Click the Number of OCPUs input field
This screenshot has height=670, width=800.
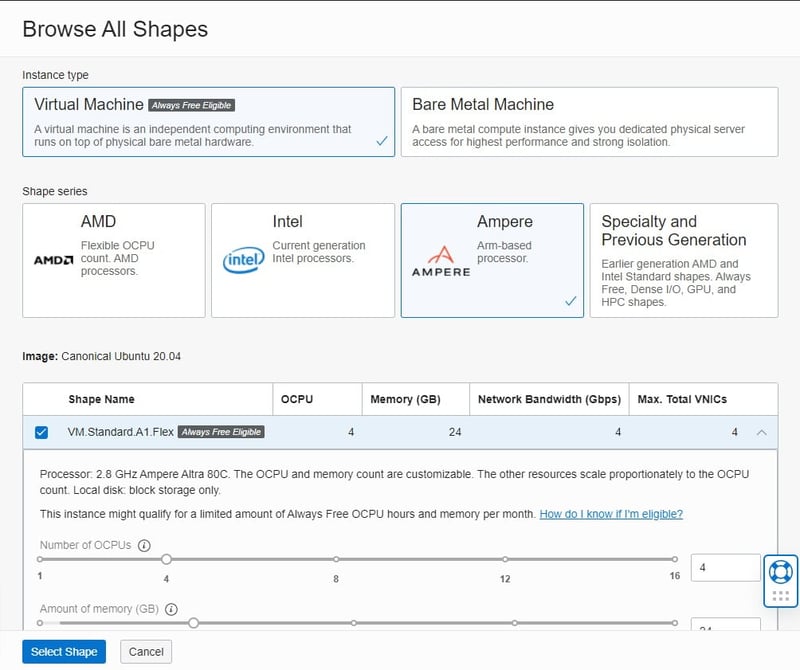point(725,568)
